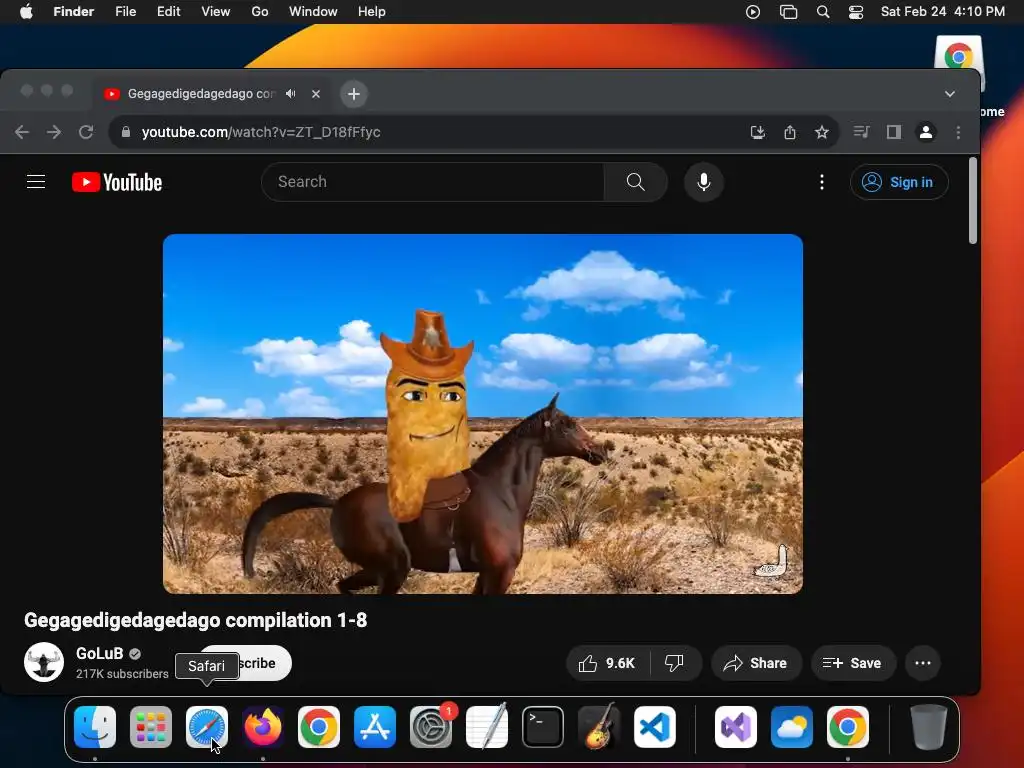This screenshot has width=1024, height=768.
Task: Open Finder from the Dock
Action: [x=95, y=727]
